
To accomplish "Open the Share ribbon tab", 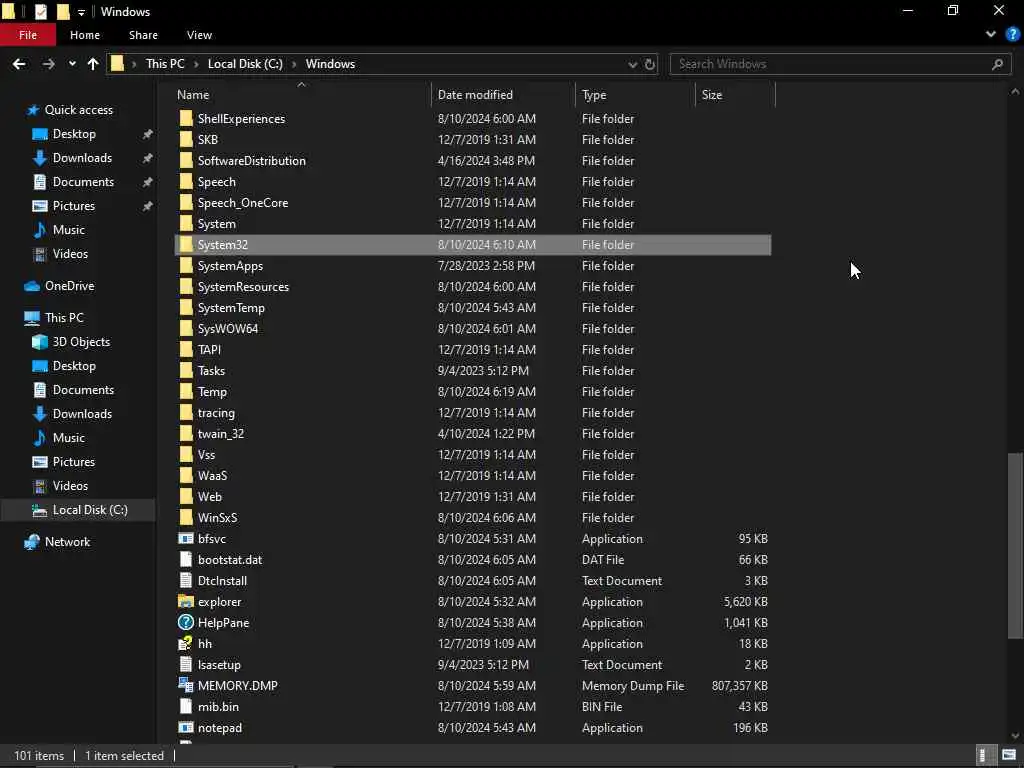I will [143, 35].
